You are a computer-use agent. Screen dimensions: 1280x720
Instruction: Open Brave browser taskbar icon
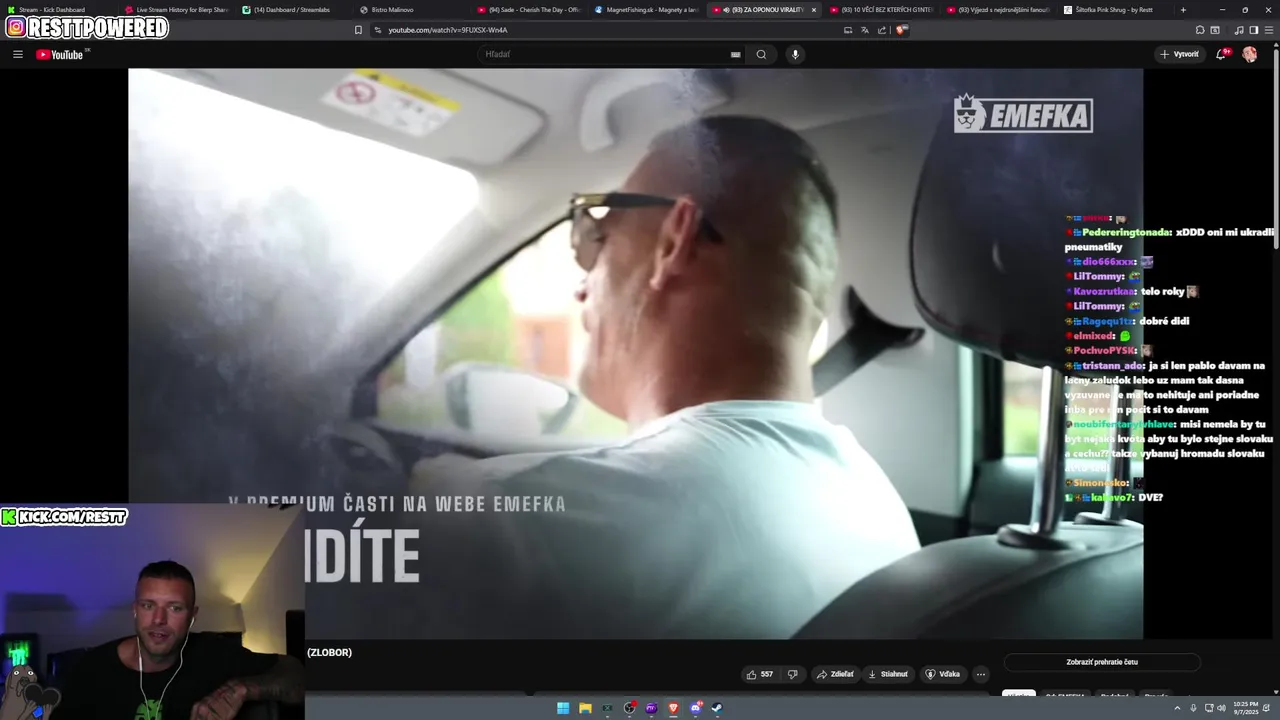click(x=673, y=708)
